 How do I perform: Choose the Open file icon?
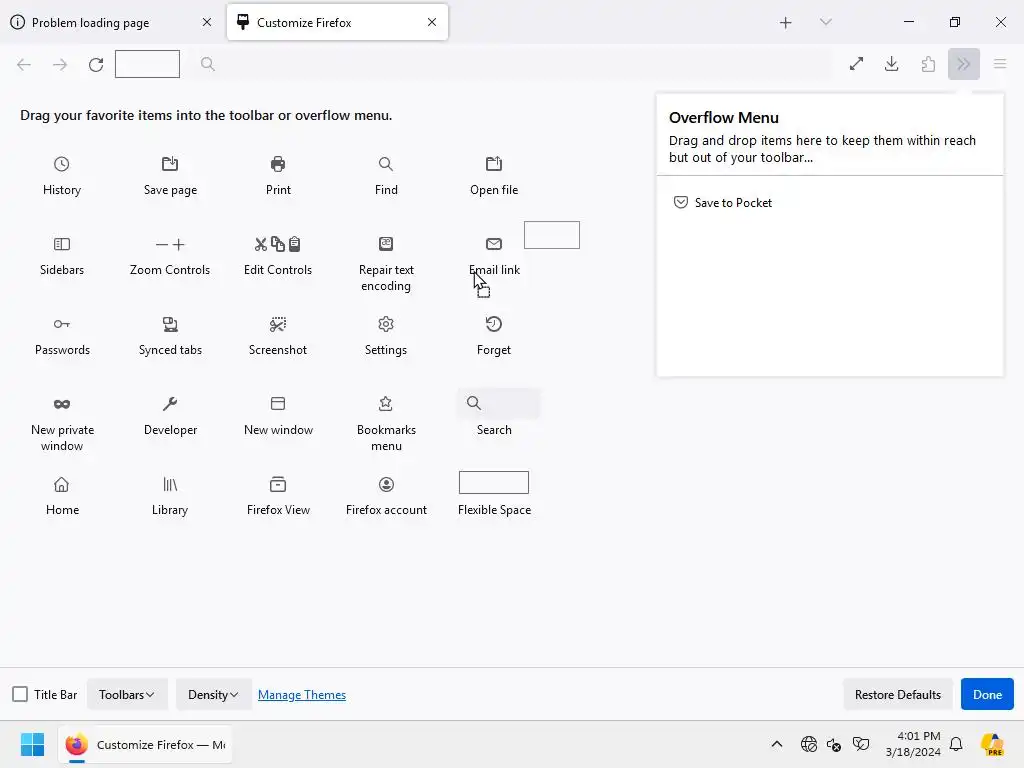(494, 164)
